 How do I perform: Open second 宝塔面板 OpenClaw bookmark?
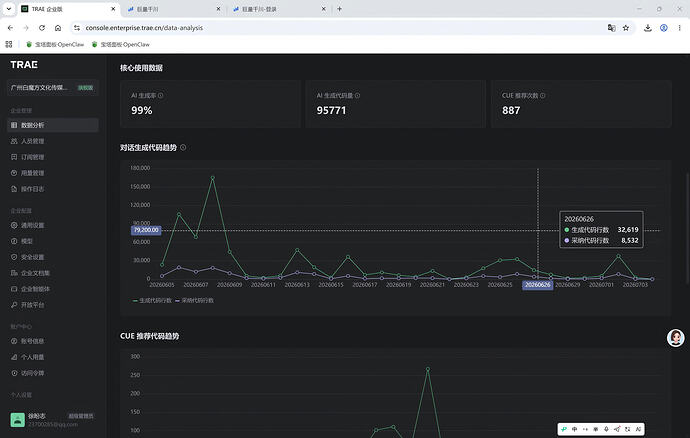point(121,44)
